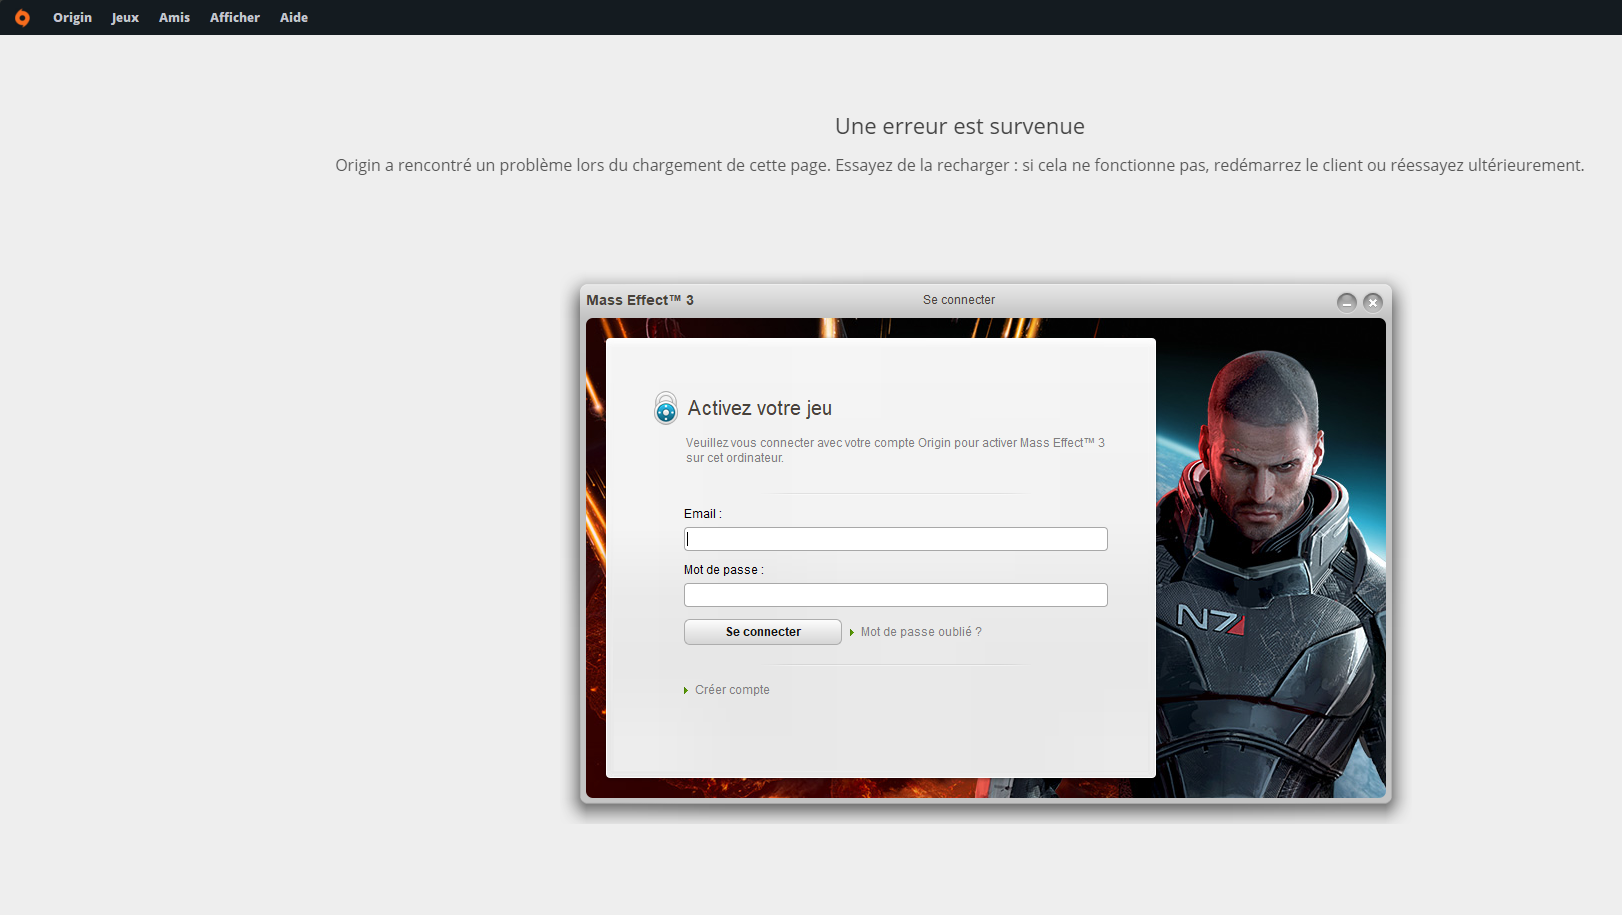Close the Mass Effect 3 dialog
1622x915 pixels.
pyautogui.click(x=1373, y=302)
